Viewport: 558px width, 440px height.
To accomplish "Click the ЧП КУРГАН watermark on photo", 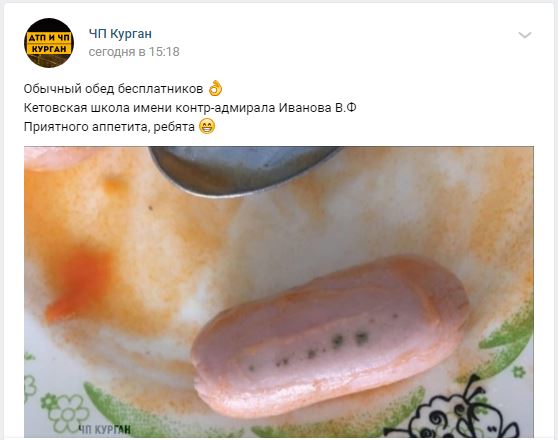I will coord(104,430).
